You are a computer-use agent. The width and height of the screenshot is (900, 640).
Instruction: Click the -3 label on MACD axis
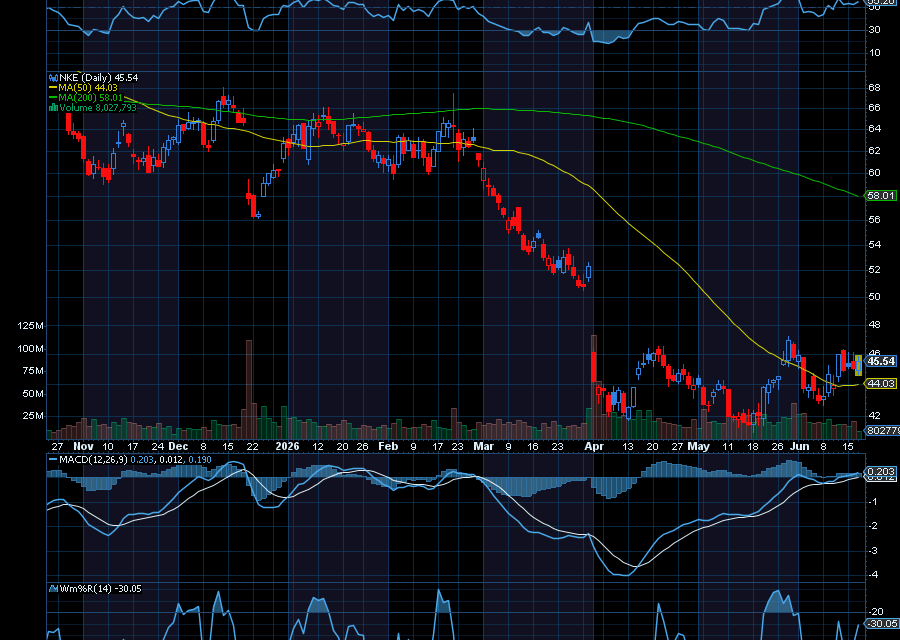click(x=872, y=550)
